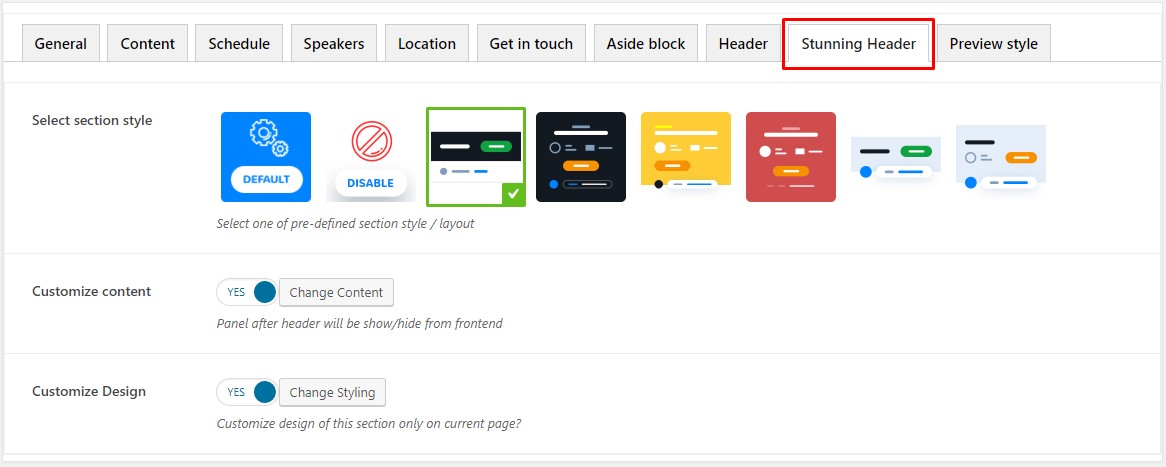This screenshot has width=1166, height=467.
Task: Open the Get in touch tab
Action: point(531,43)
